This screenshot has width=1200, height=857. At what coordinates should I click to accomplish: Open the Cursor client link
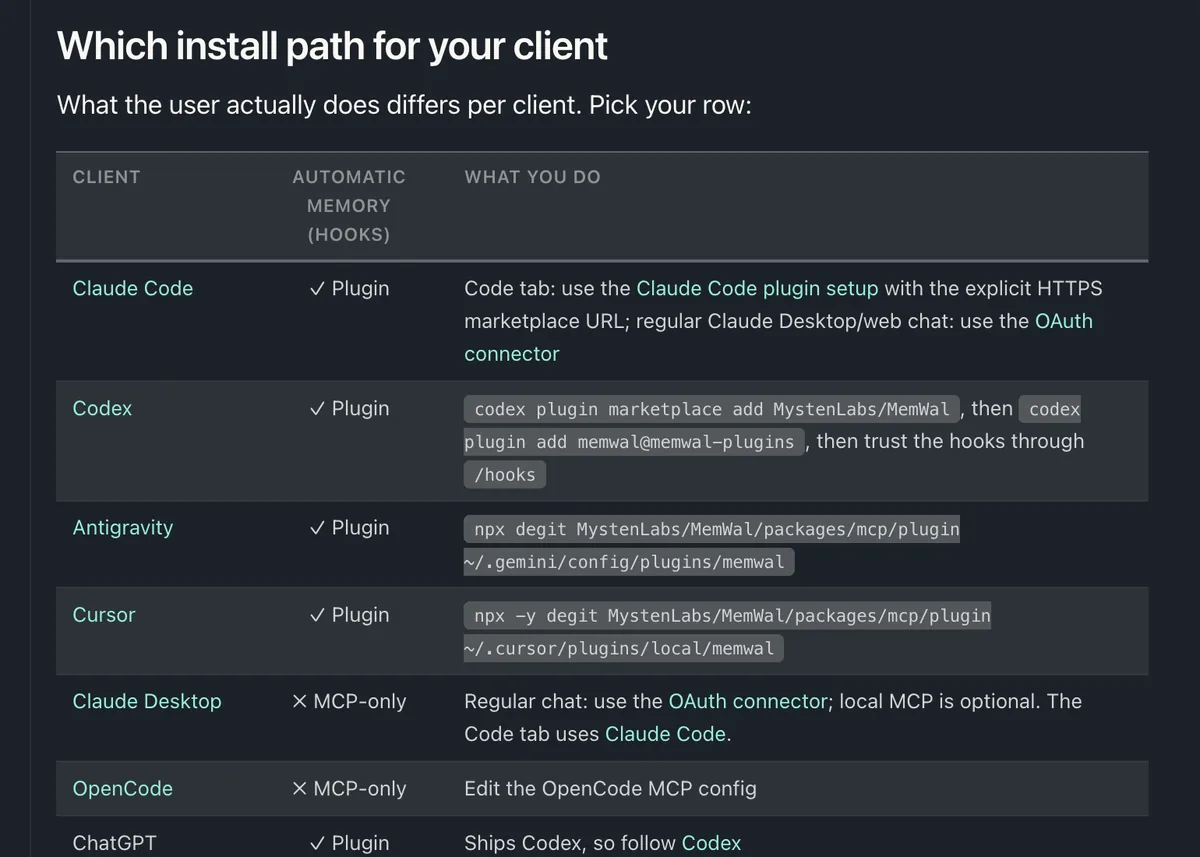pos(104,614)
